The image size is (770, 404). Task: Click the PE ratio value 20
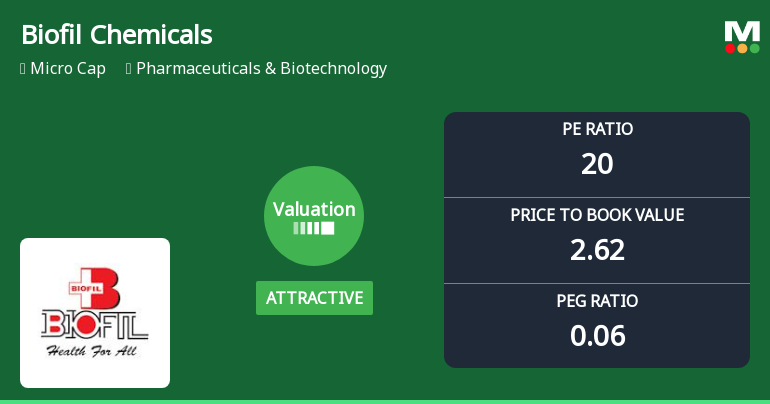coord(597,164)
